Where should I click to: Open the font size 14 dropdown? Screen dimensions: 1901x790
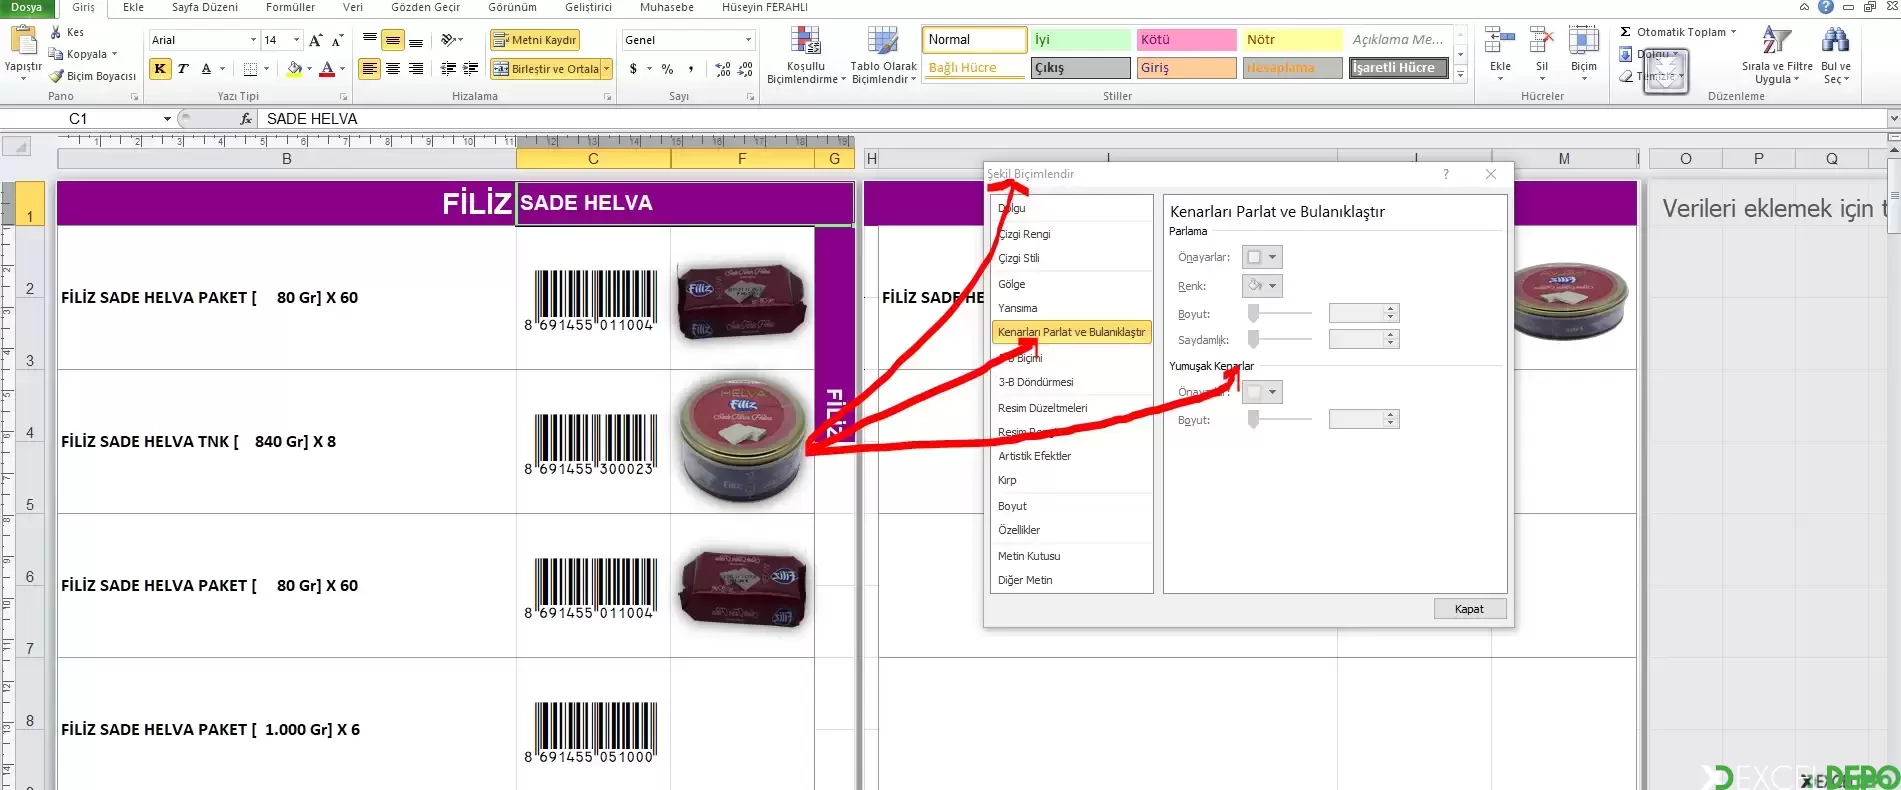[296, 40]
